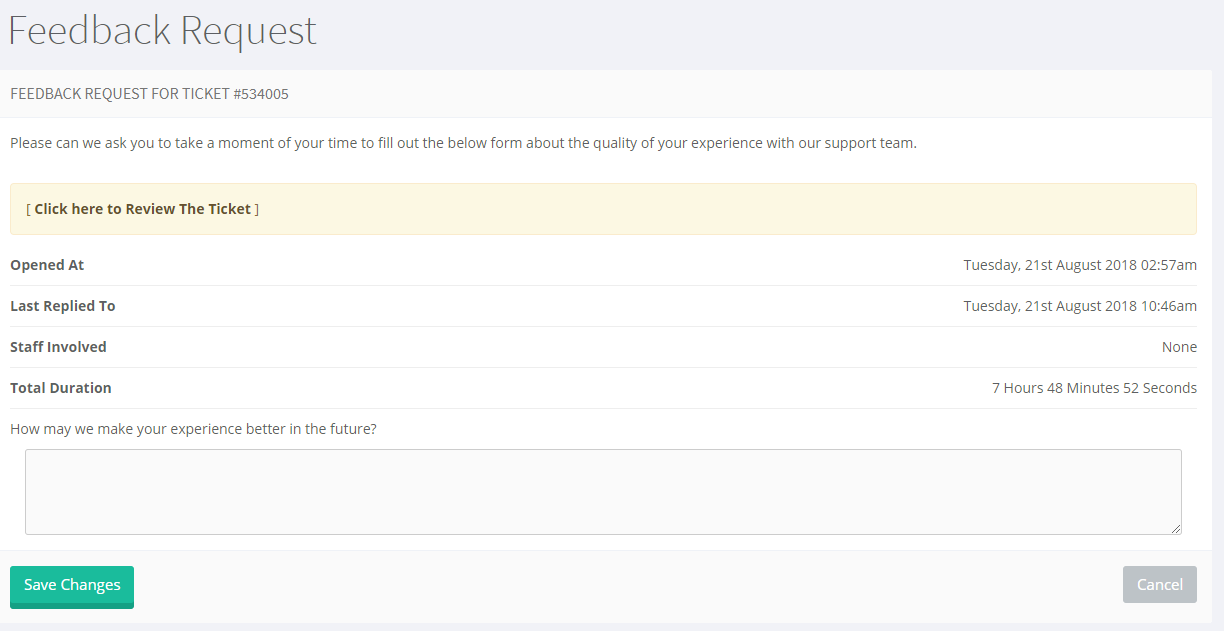Click the Total Duration label
The width and height of the screenshot is (1224, 631).
tap(61, 388)
